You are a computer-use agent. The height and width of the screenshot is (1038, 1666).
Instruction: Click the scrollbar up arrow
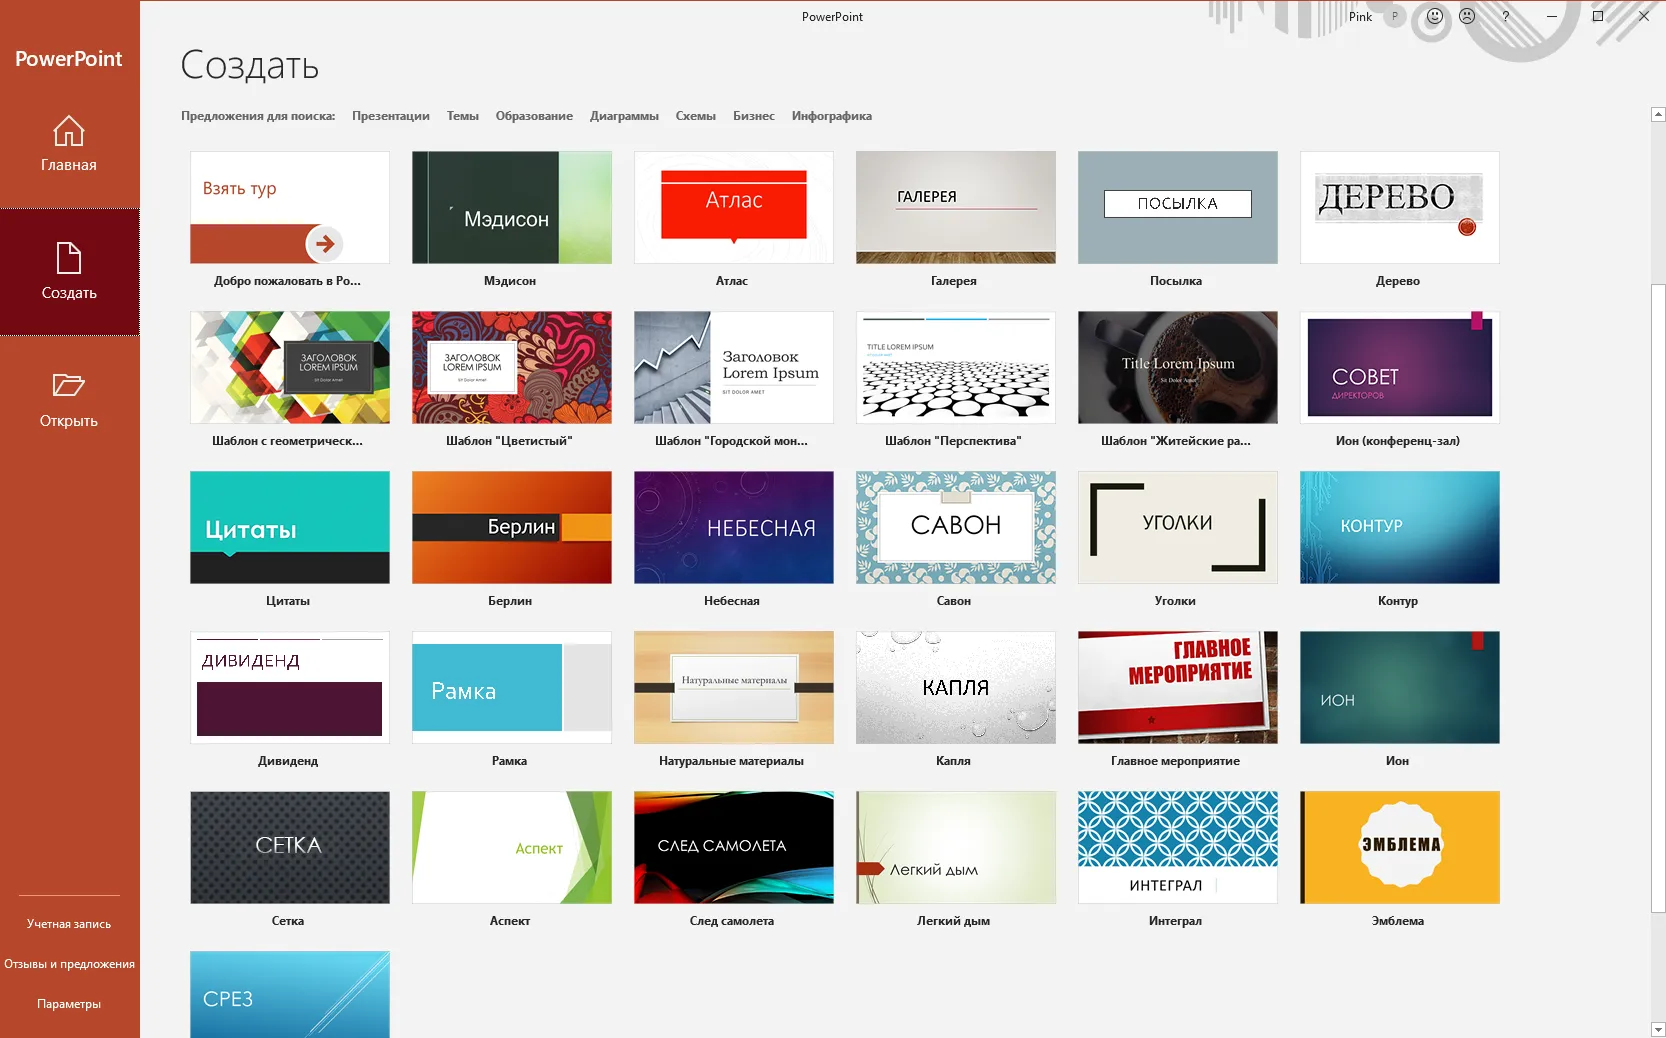pos(1658,114)
